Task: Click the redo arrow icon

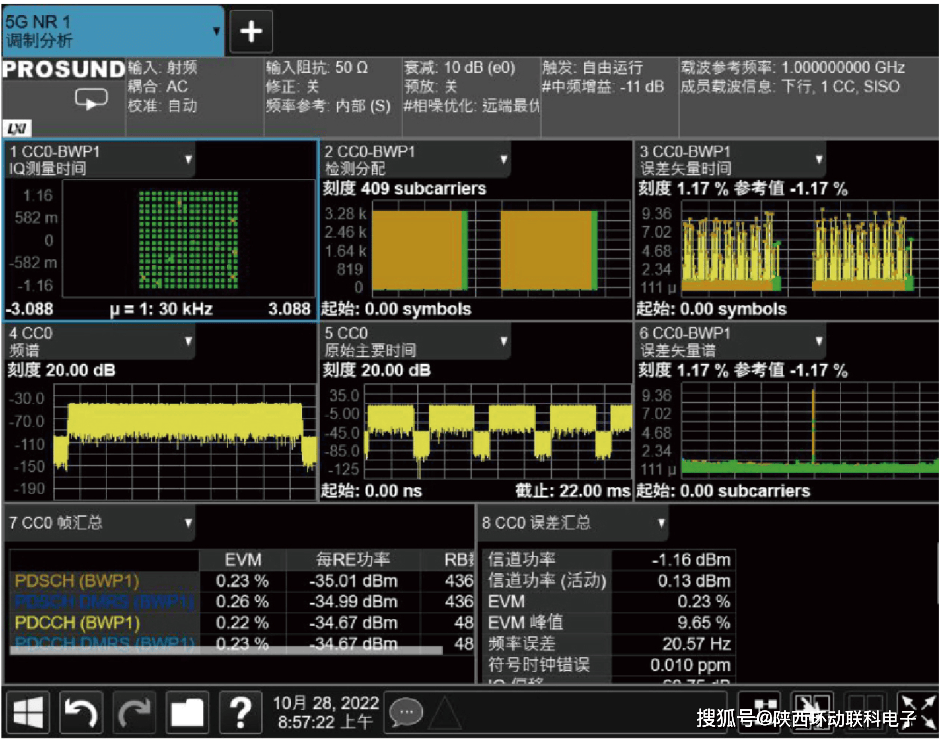Action: tap(135, 711)
